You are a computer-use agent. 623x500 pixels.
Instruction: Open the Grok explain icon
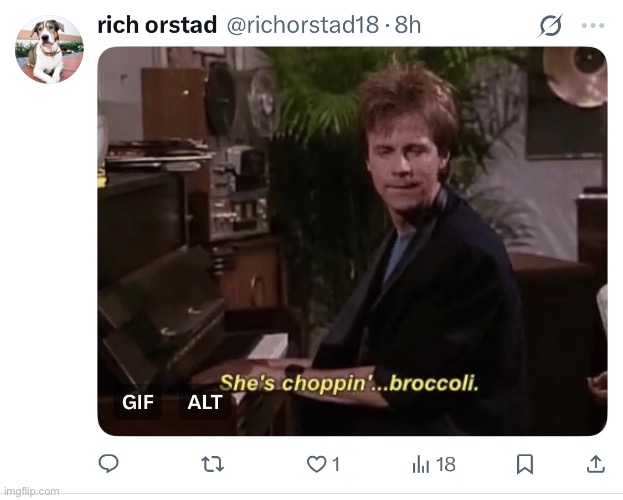point(551,25)
